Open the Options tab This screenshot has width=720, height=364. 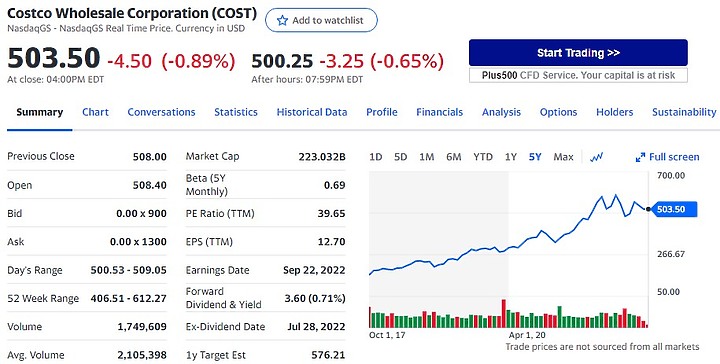[x=558, y=112]
